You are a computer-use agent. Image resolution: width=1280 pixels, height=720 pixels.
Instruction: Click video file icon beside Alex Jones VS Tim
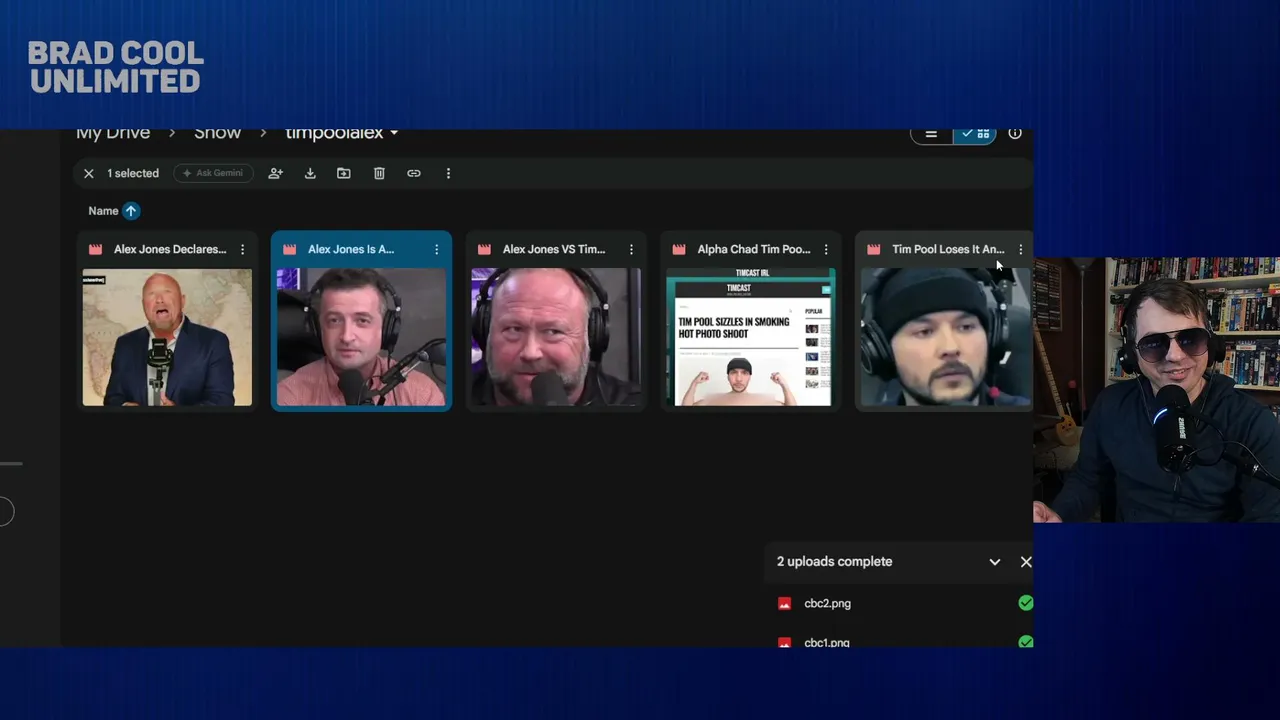click(485, 250)
